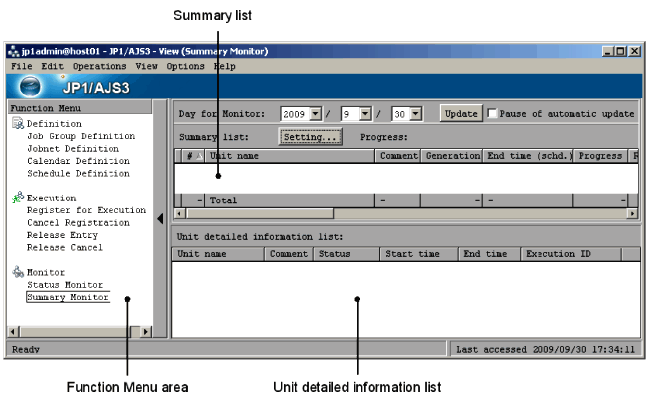
Task: Open the Operations menu
Action: [x=99, y=66]
